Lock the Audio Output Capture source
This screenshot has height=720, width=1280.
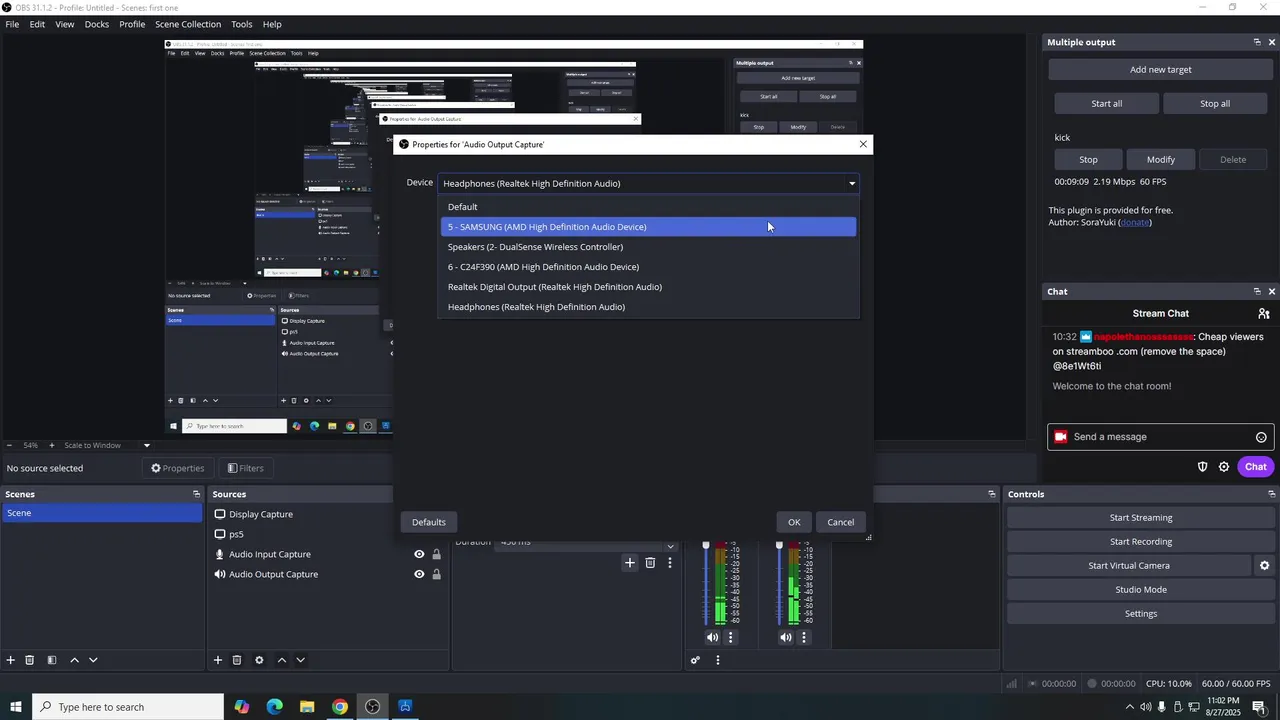click(436, 574)
